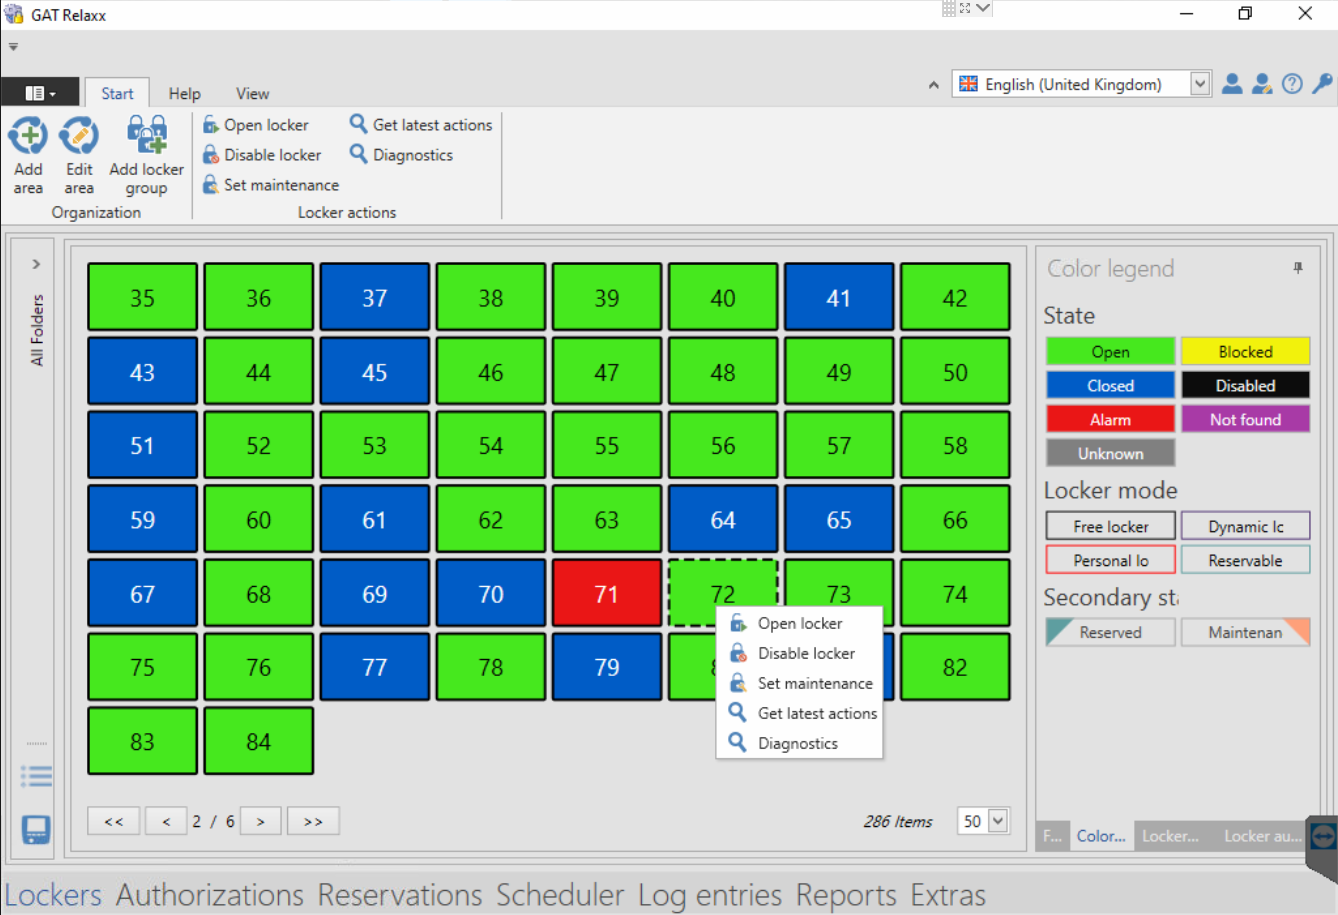Expand the All Folders side panel

tap(36, 264)
